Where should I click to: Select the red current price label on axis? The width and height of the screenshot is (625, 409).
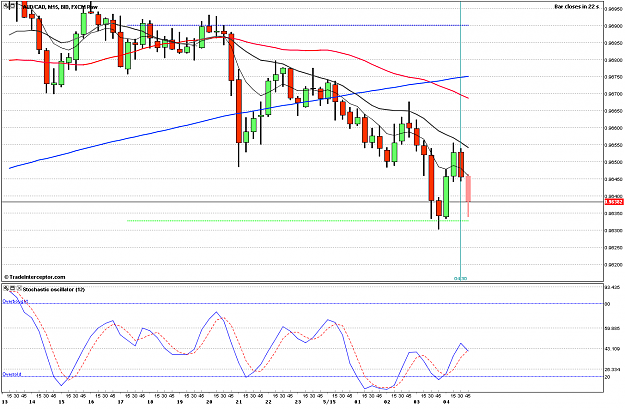614,202
